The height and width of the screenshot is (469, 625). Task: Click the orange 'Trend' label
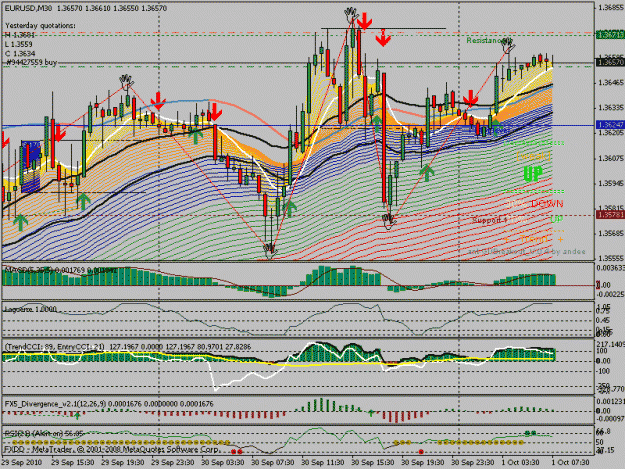[534, 239]
